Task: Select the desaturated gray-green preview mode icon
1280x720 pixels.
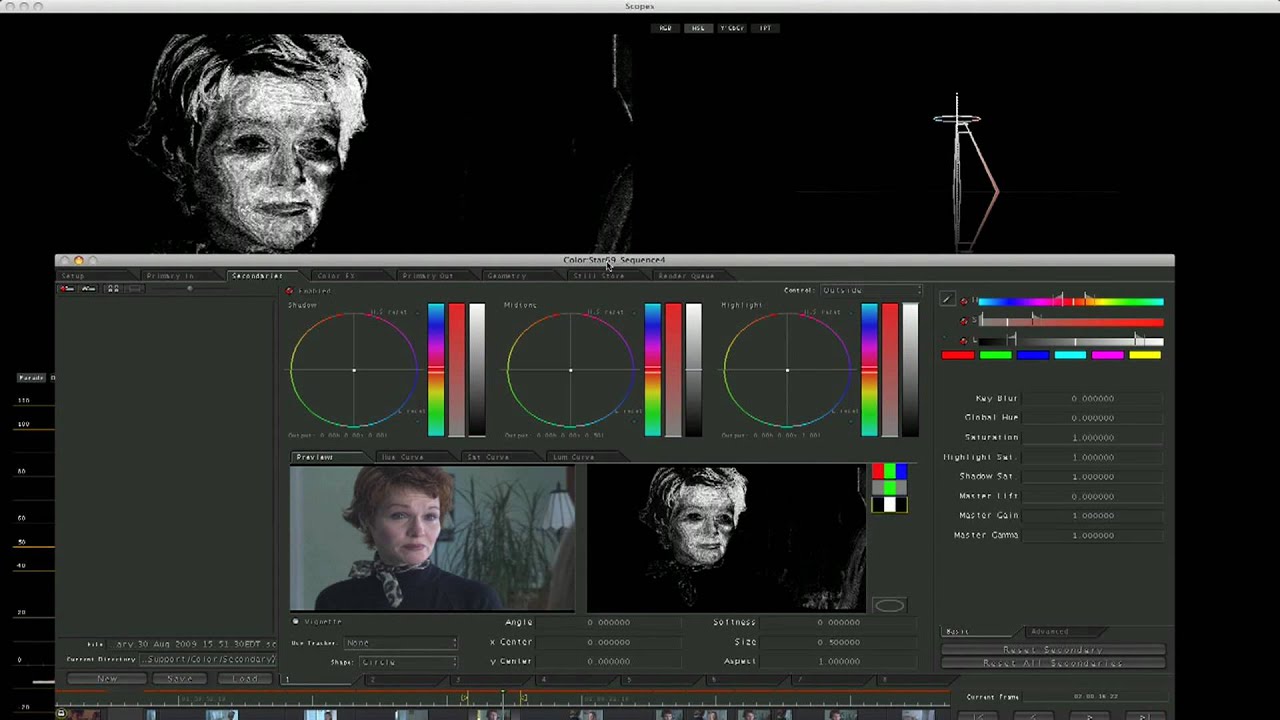Action: point(889,487)
